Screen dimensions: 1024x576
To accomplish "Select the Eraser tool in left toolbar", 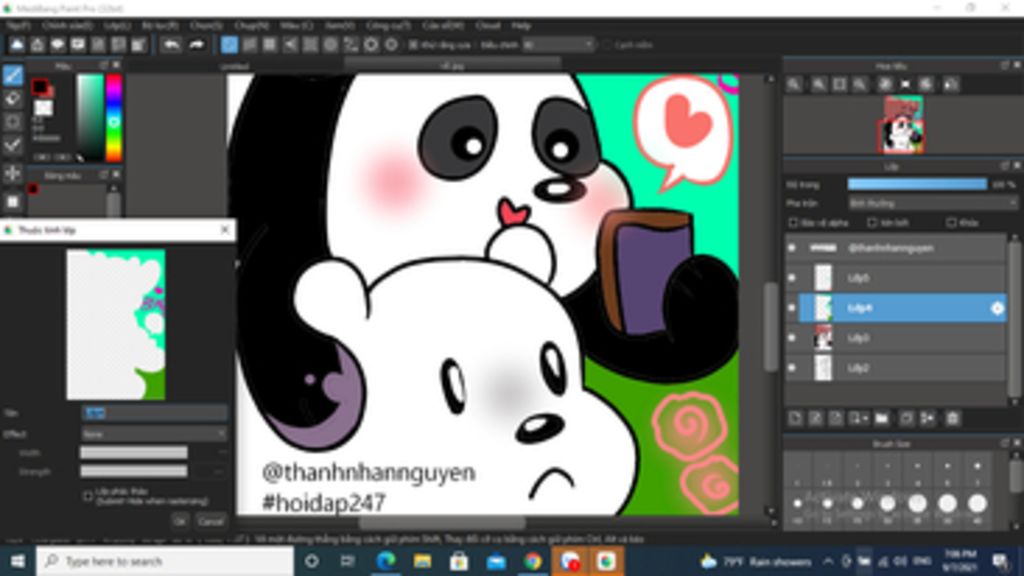I will click(x=13, y=99).
